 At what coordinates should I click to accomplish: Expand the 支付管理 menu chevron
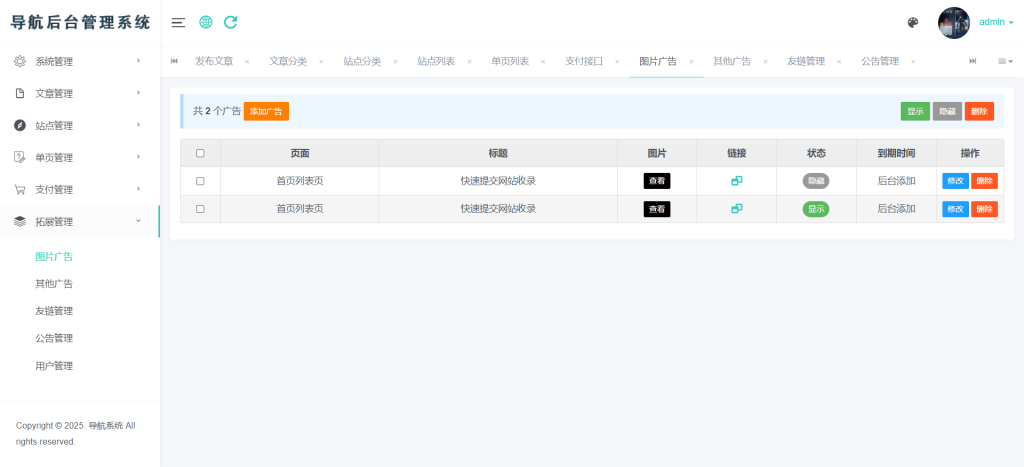pyautogui.click(x=138, y=189)
